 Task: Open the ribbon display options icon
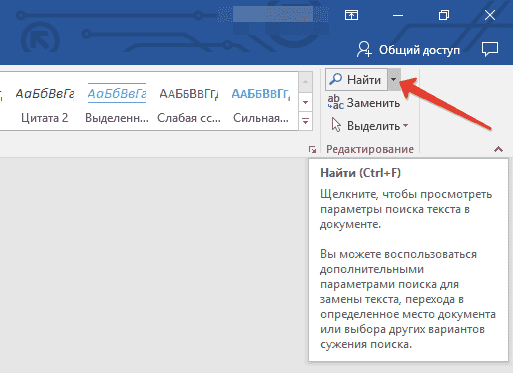[351, 15]
